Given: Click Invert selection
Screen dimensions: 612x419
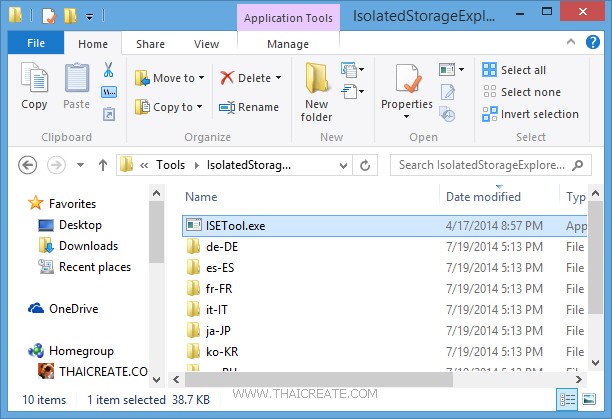Looking at the screenshot, I should pyautogui.click(x=530, y=114).
